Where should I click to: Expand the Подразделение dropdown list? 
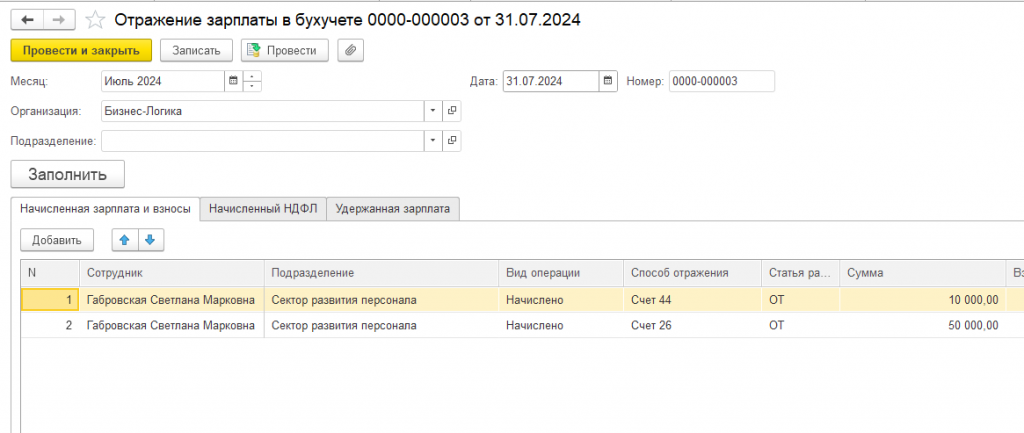coord(433,140)
